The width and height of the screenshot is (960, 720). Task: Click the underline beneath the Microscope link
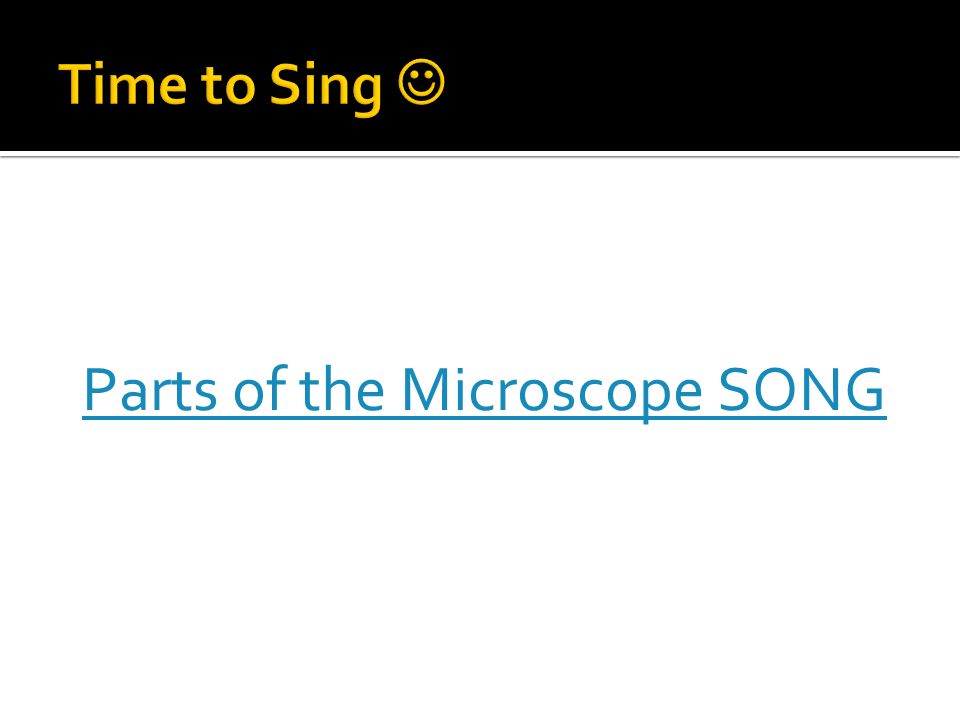[484, 419]
